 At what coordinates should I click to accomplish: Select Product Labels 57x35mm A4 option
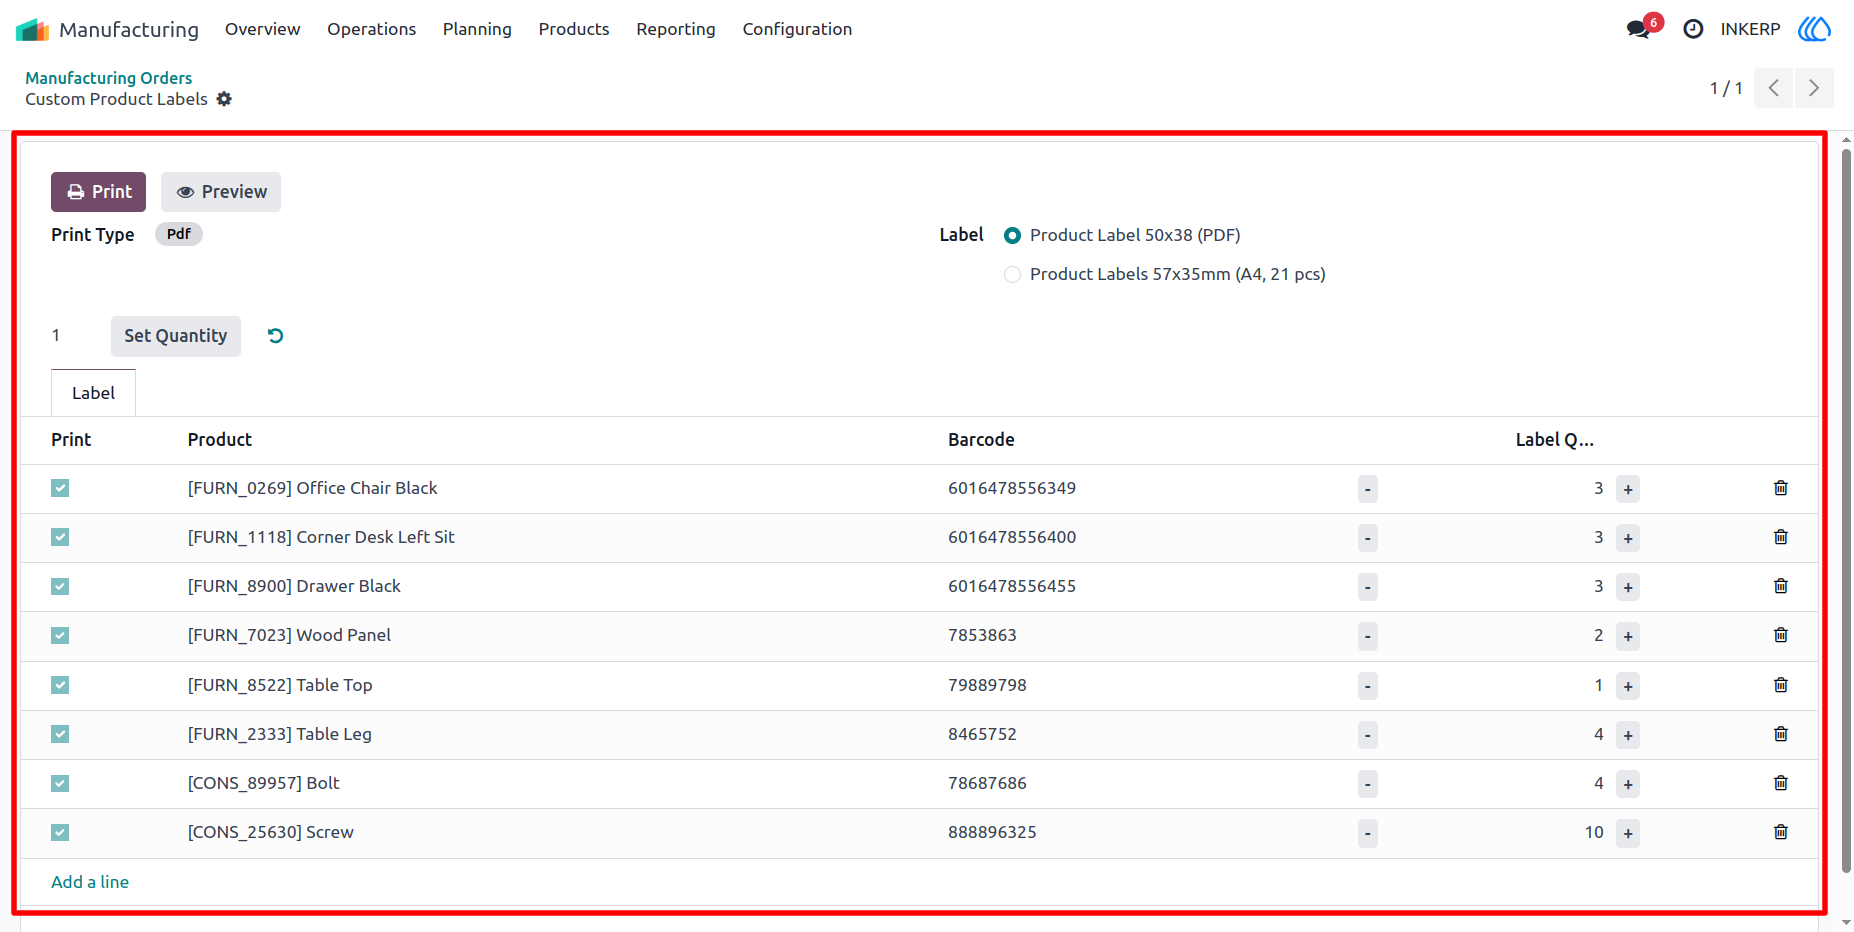click(1013, 275)
